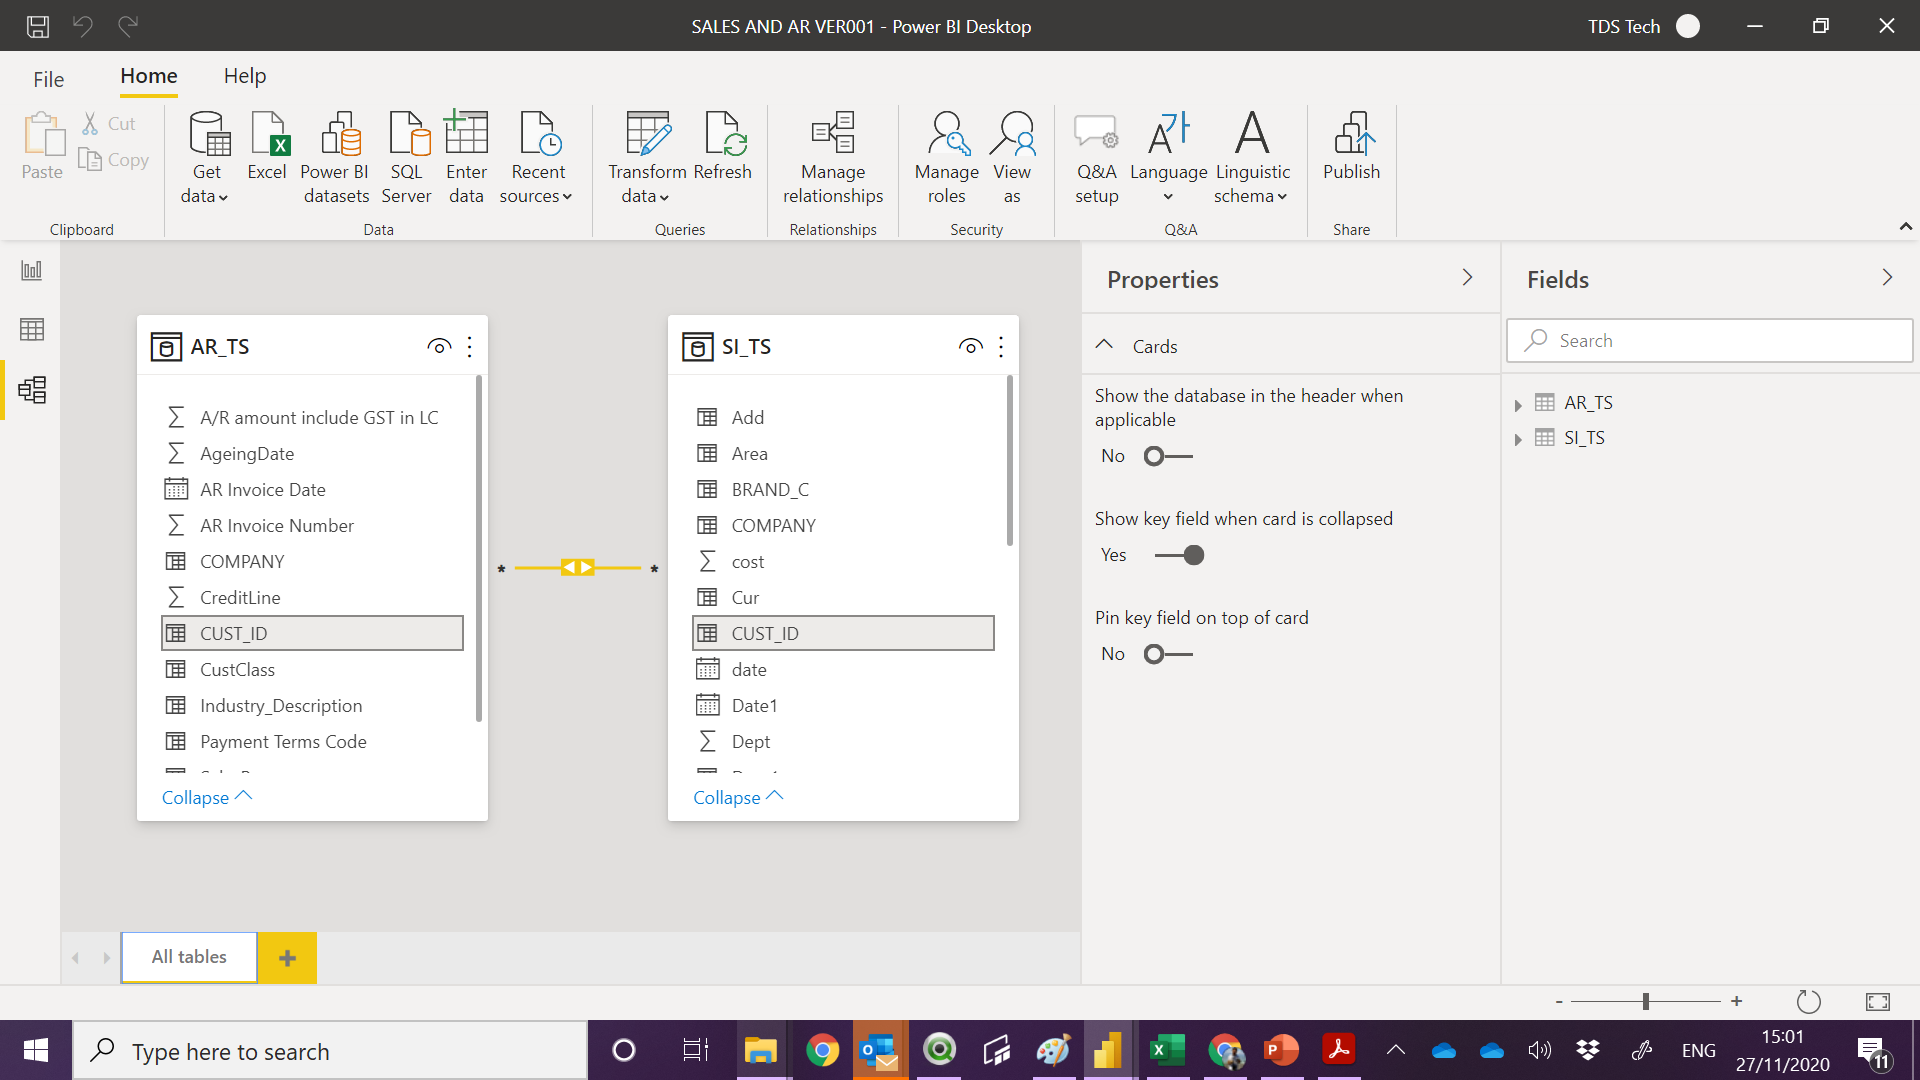Collapse the SI_TS table card
Image resolution: width=1920 pixels, height=1080 pixels.
pos(738,797)
